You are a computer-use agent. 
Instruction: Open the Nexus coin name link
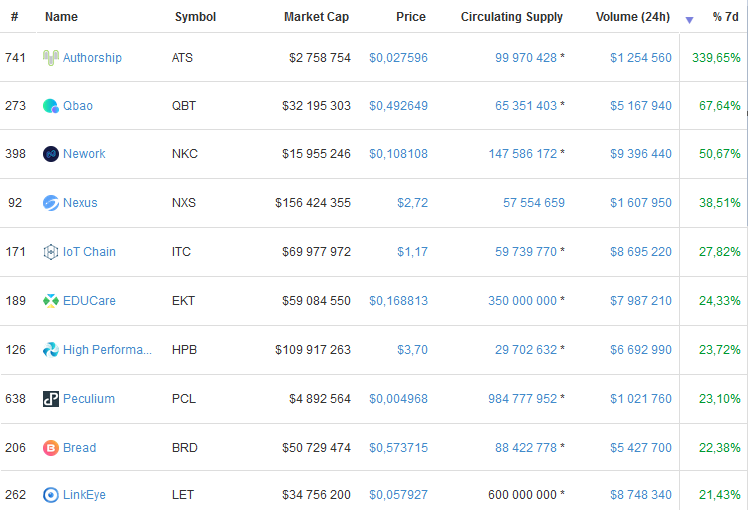click(80, 203)
